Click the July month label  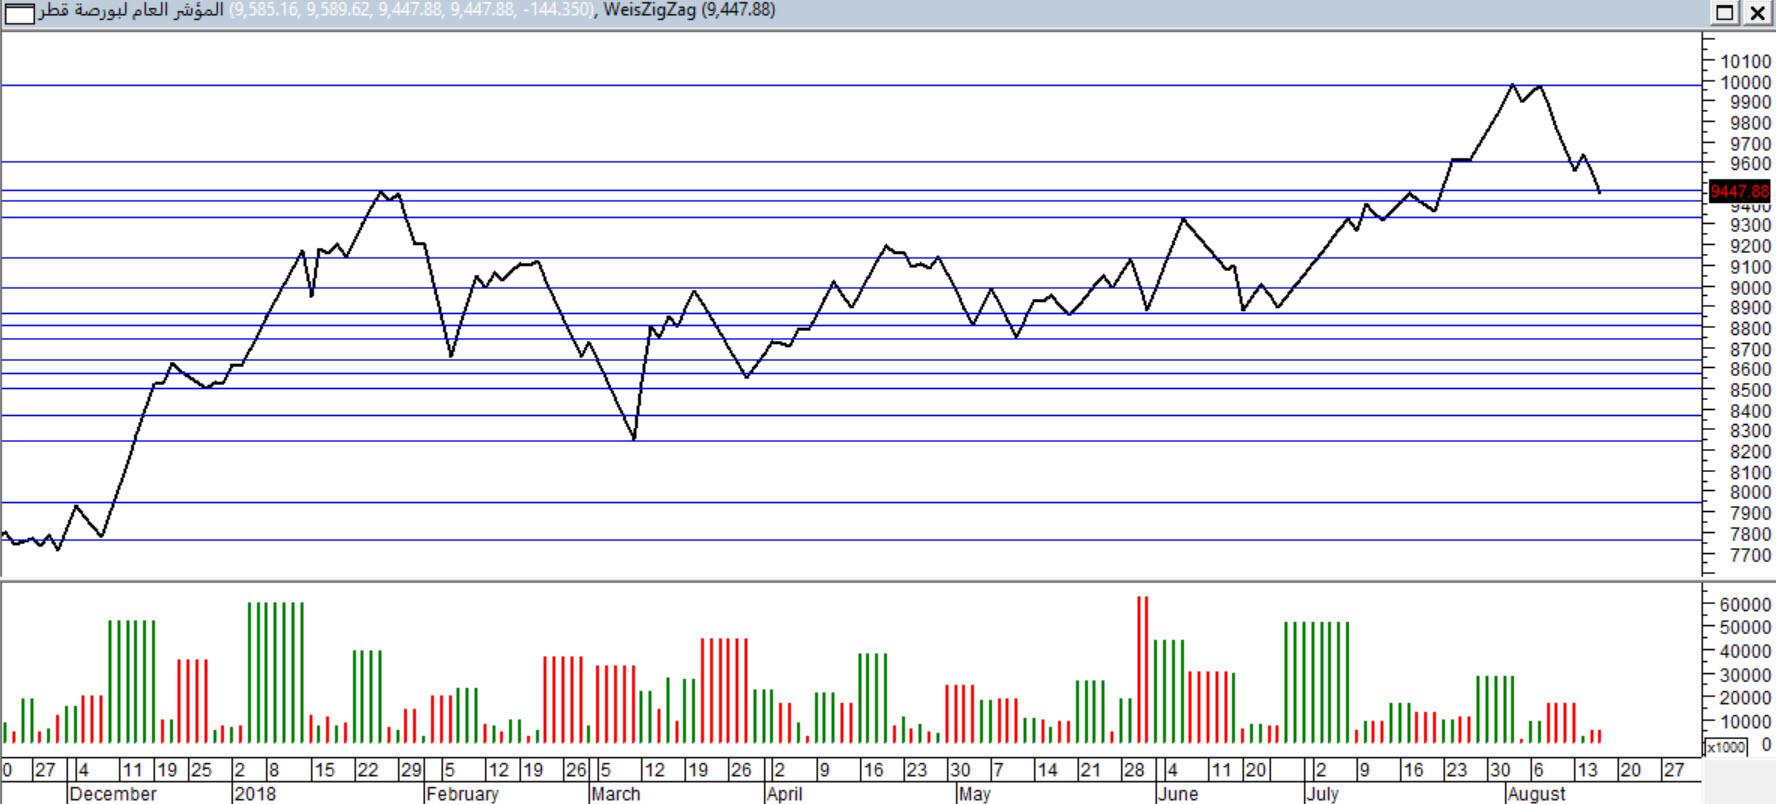point(1323,794)
